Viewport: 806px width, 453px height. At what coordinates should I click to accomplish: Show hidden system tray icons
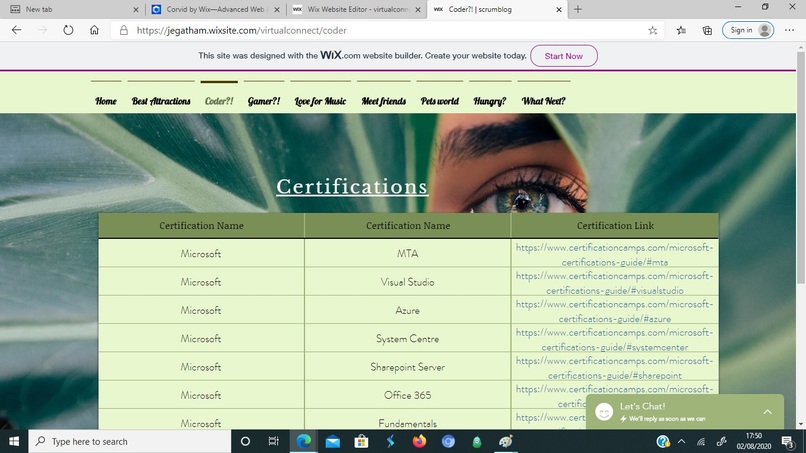tap(682, 441)
